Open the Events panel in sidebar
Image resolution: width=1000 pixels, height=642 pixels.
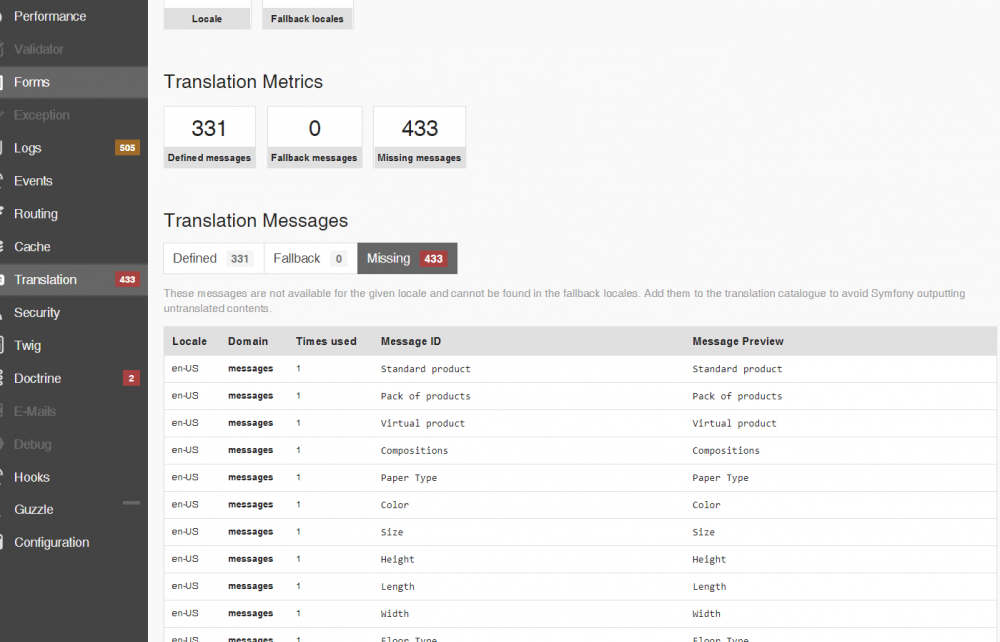coord(73,181)
